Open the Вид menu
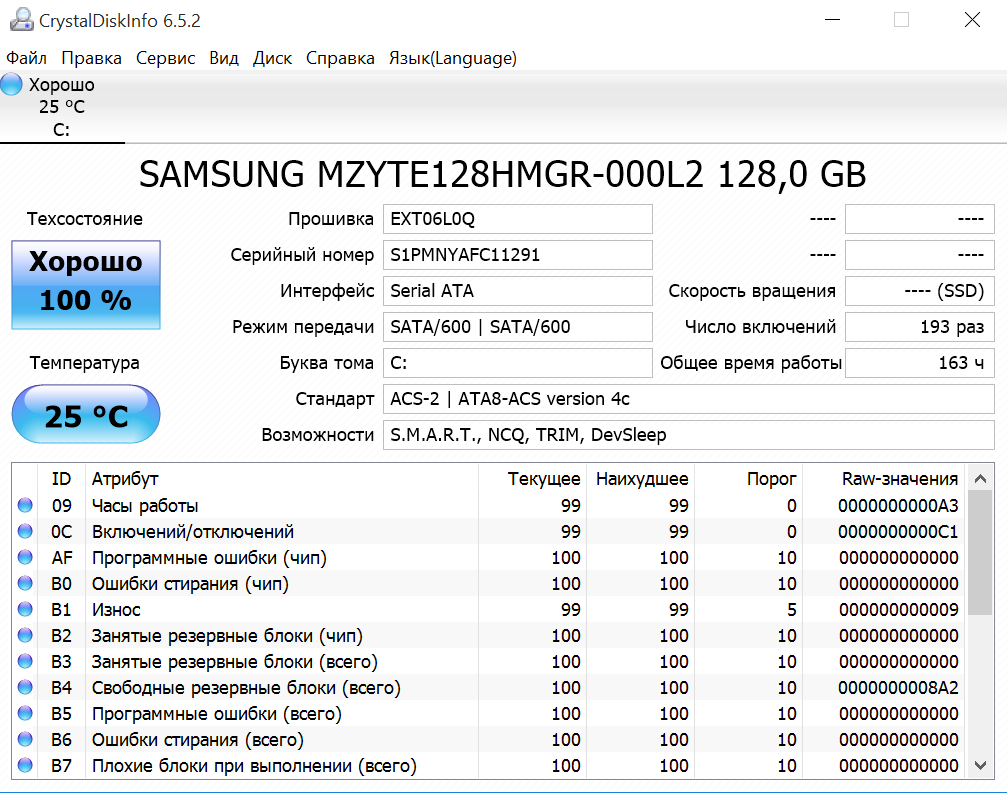1007x793 pixels. tap(224, 58)
